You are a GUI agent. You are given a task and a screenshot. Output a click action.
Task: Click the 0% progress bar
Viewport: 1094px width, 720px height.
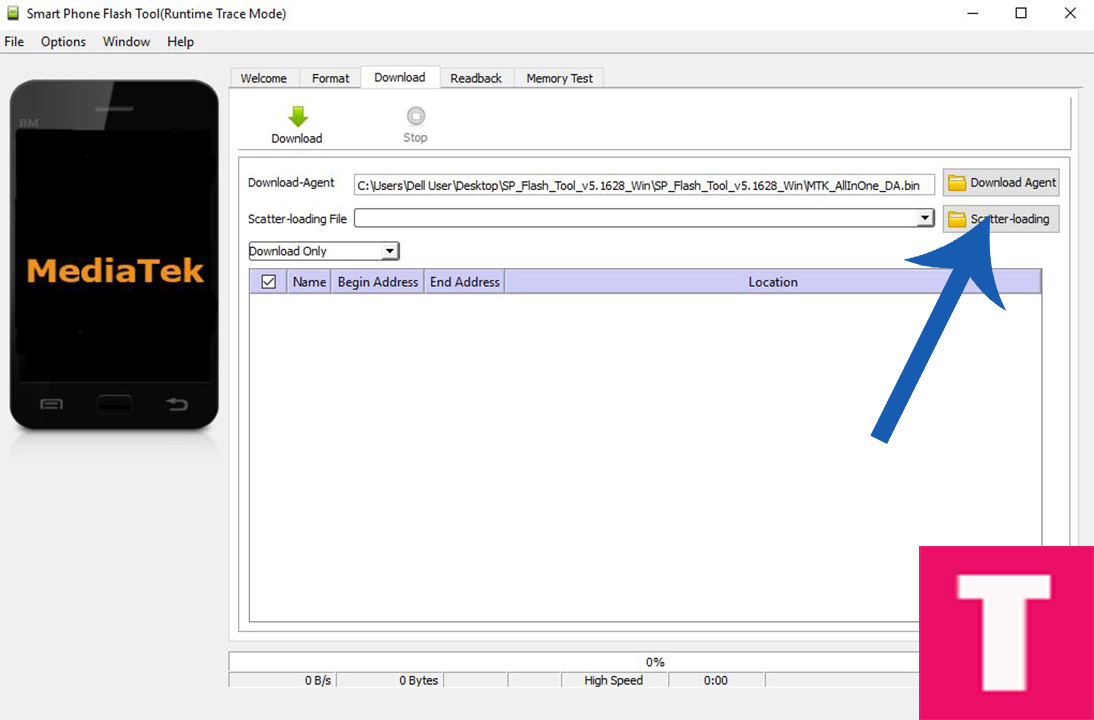[x=652, y=661]
